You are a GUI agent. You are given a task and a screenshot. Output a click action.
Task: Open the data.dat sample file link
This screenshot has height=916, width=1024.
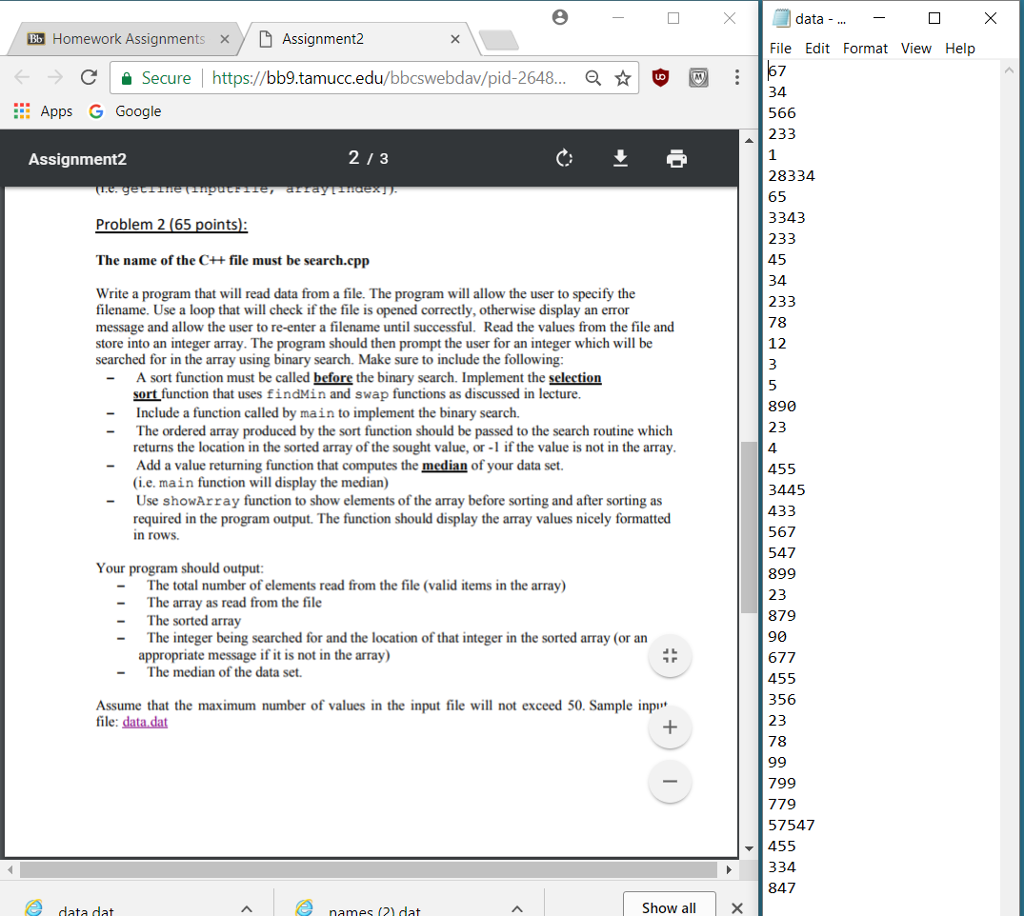144,723
